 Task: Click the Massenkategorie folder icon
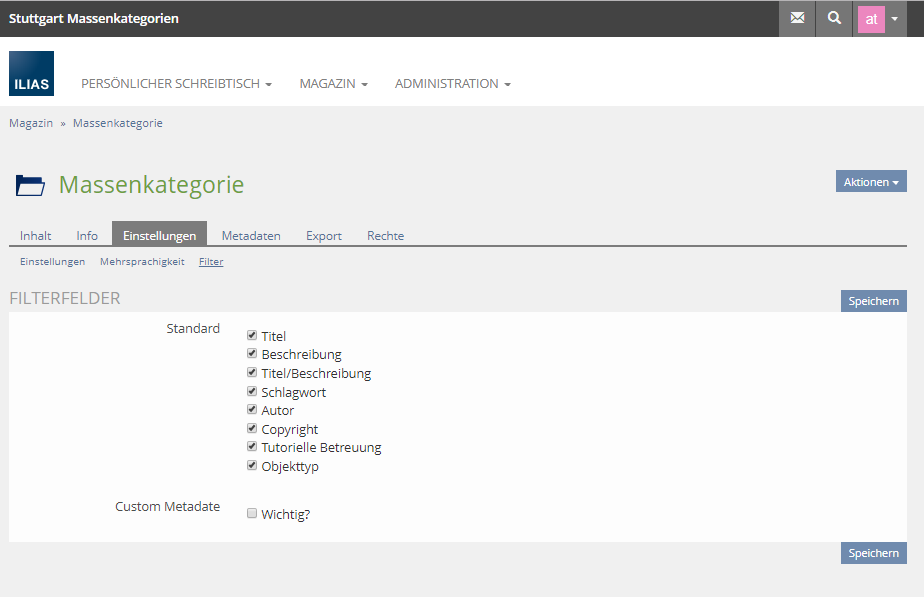[30, 185]
